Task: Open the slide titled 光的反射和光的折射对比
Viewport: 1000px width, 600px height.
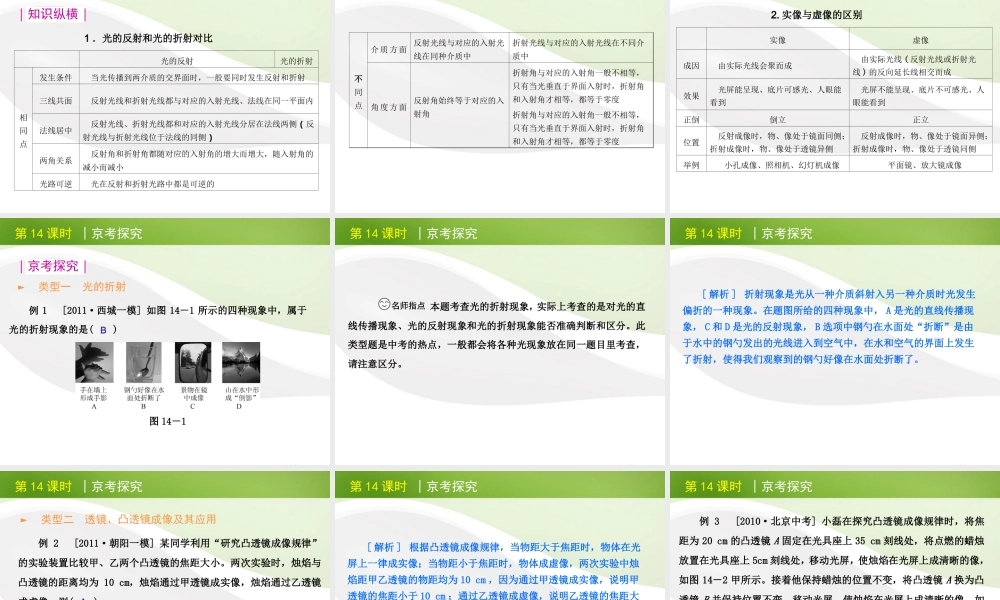Action: (x=165, y=106)
